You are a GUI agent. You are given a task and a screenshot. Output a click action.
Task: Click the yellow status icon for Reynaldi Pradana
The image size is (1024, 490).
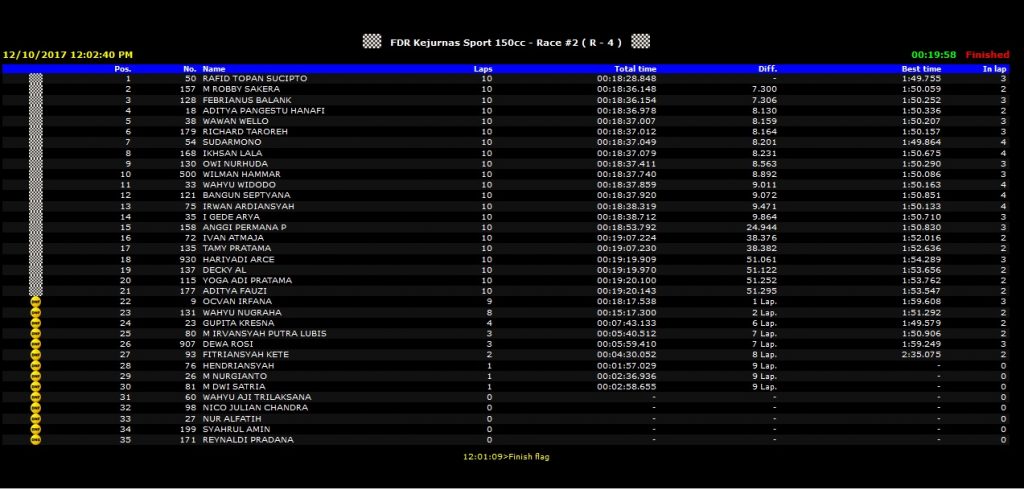tap(36, 440)
